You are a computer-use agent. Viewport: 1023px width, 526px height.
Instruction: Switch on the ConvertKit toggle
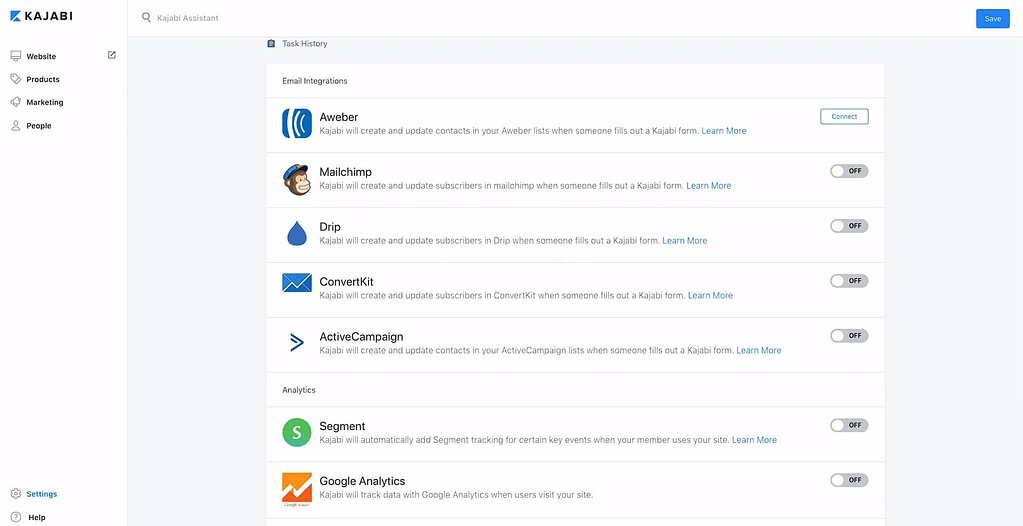pyautogui.click(x=849, y=281)
